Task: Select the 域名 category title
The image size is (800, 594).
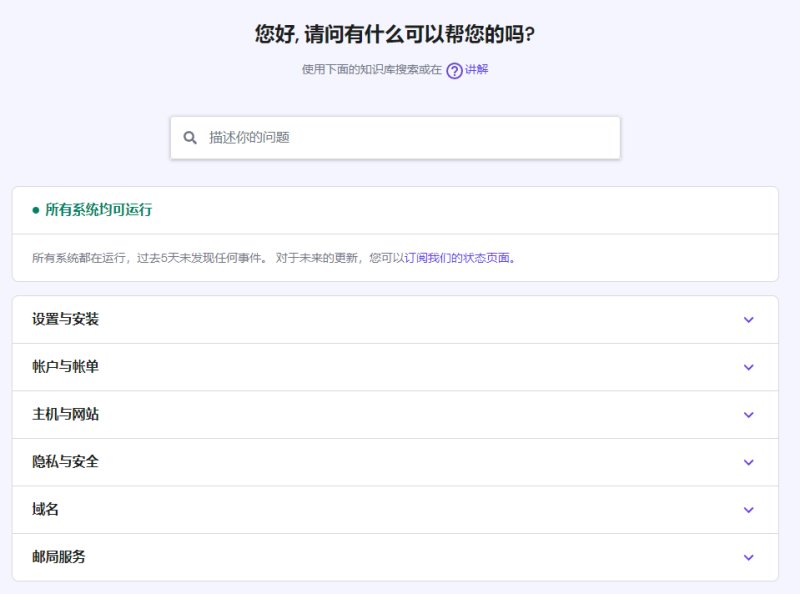Action: (x=45, y=509)
